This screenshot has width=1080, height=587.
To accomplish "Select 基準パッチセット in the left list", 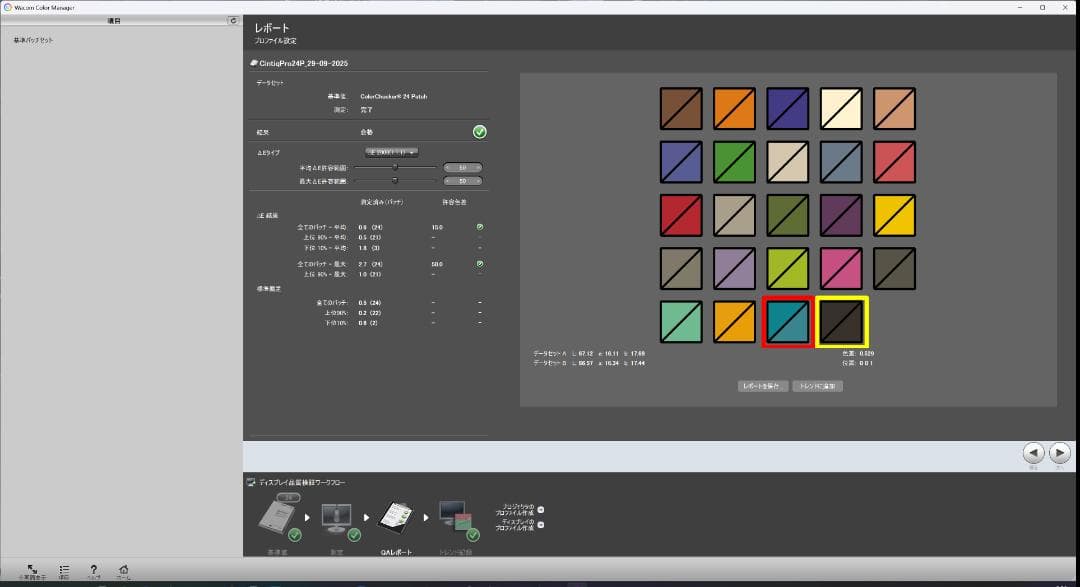I will coord(34,40).
